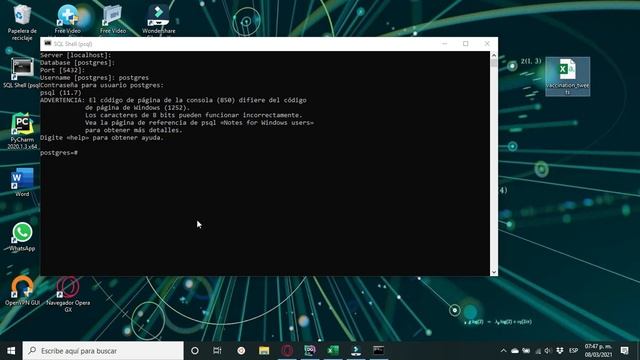640x360 pixels.
Task: Launch PyCharm 2020.1.3 from the desktop
Action: click(22, 131)
